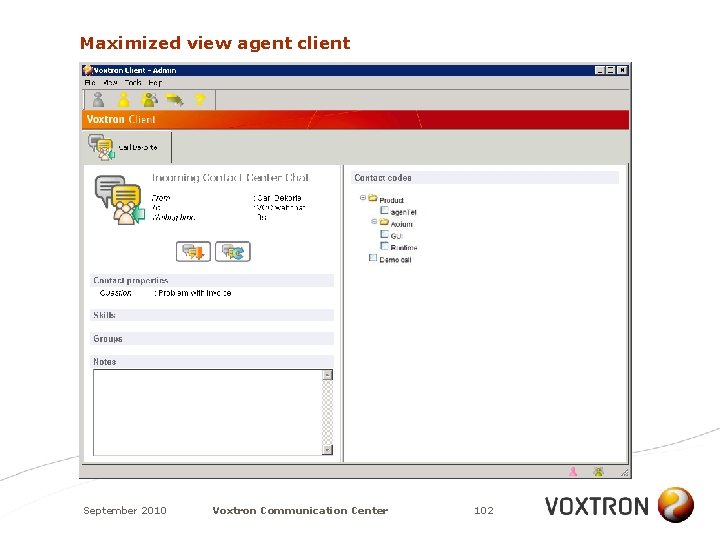The image size is (720, 540).
Task: Click the Contact properties section header
Action: pyautogui.click(x=212, y=281)
